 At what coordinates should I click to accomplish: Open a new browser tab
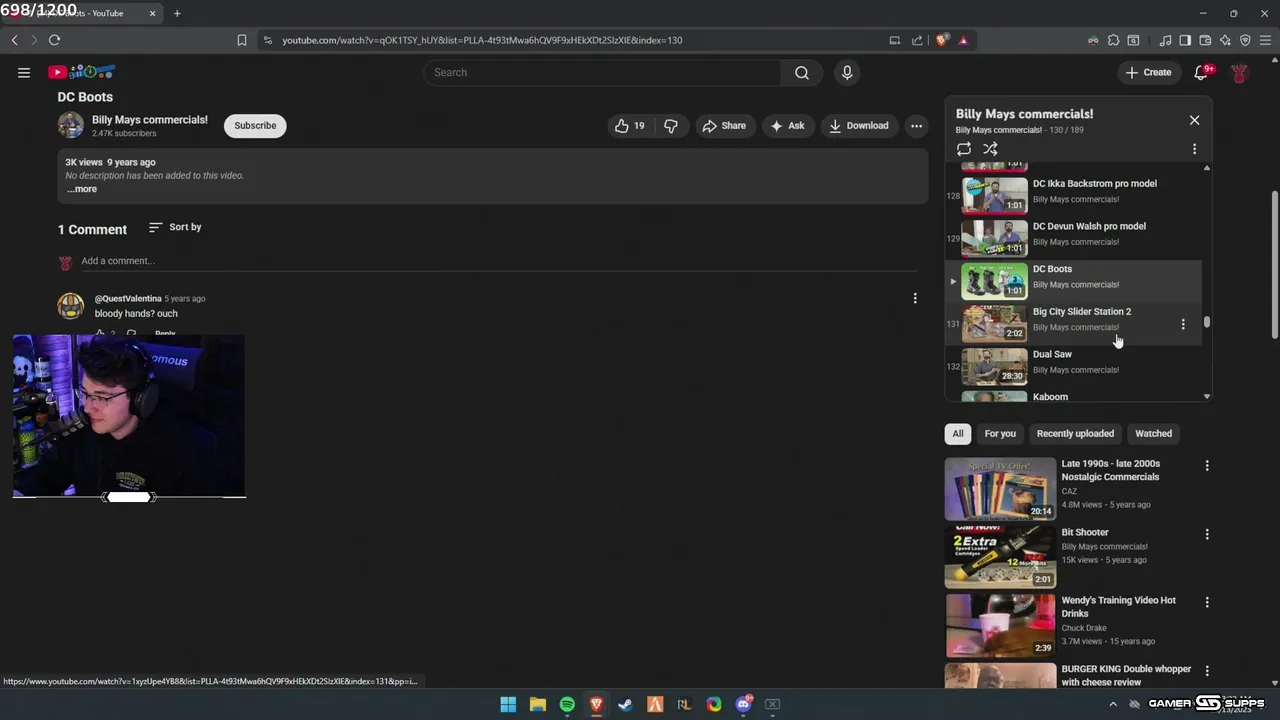point(177,13)
